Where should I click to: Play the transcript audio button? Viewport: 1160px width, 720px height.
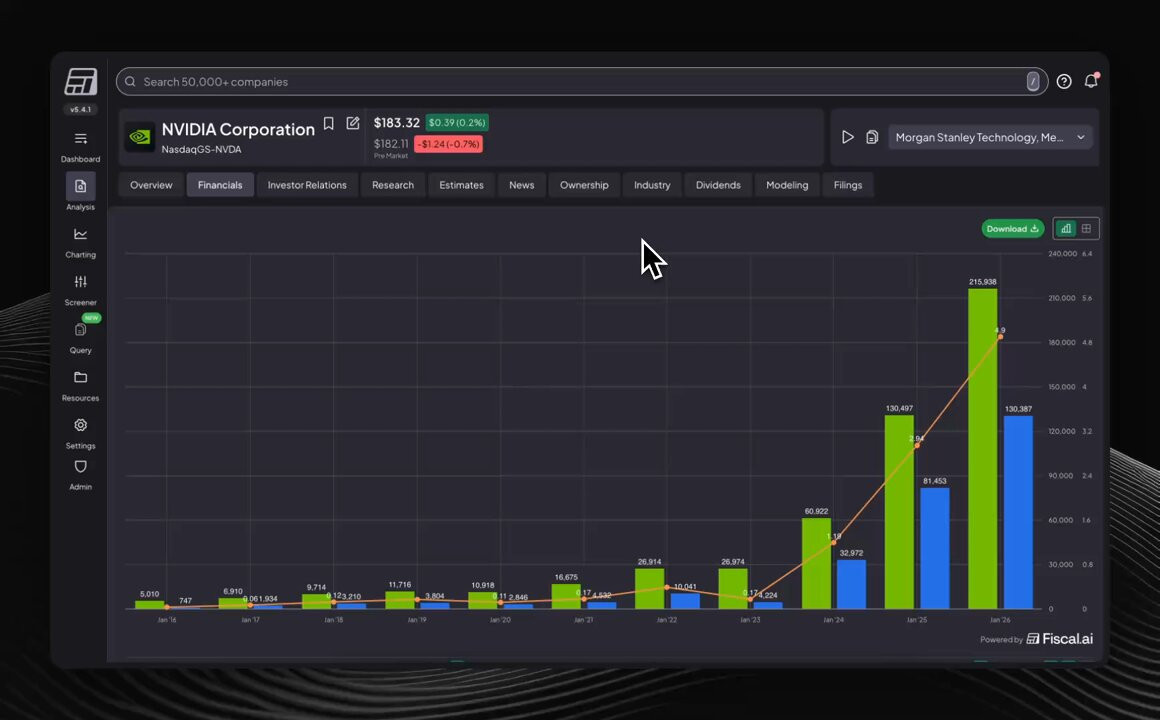click(x=848, y=138)
